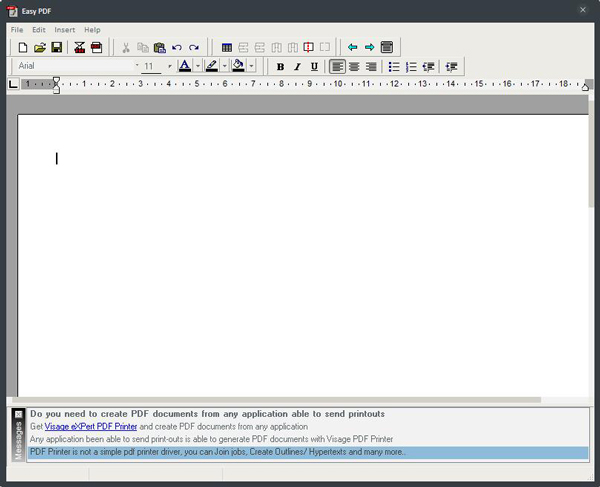
Task: Click the split cells icon with red line
Action: (x=308, y=47)
